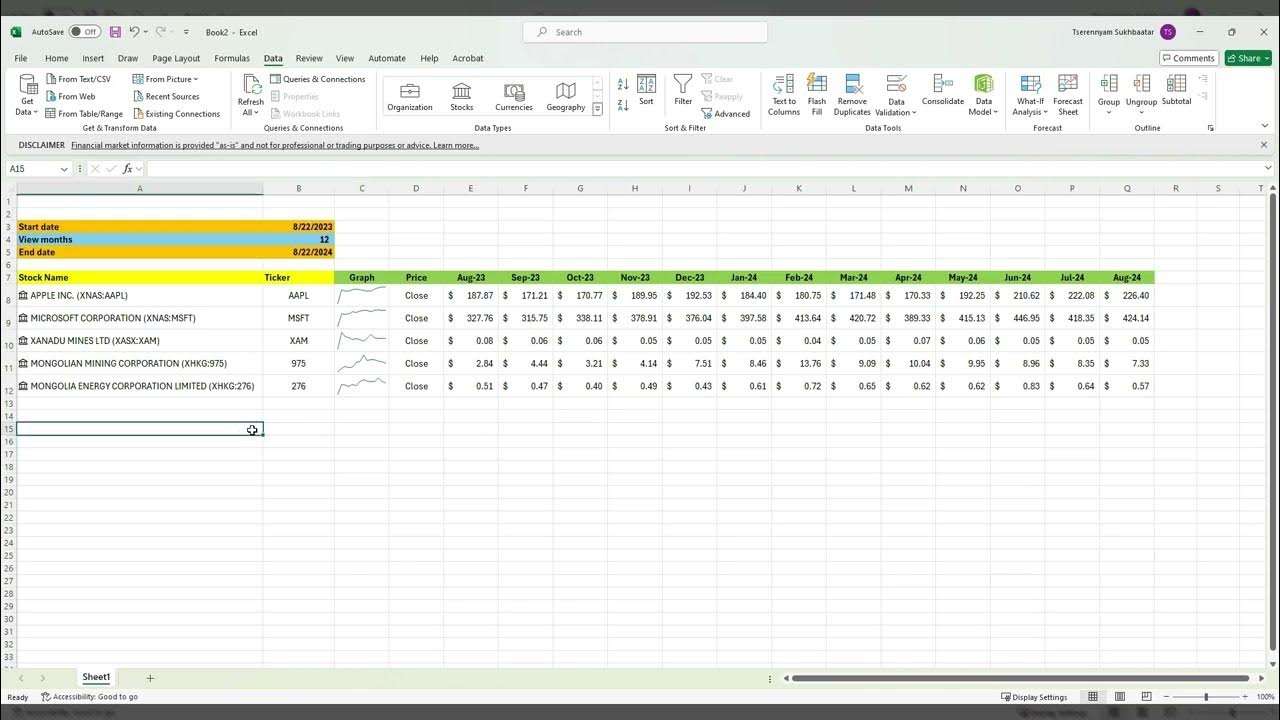Expand the Data Types gallery
The height and width of the screenshot is (720, 1280).
[598, 109]
